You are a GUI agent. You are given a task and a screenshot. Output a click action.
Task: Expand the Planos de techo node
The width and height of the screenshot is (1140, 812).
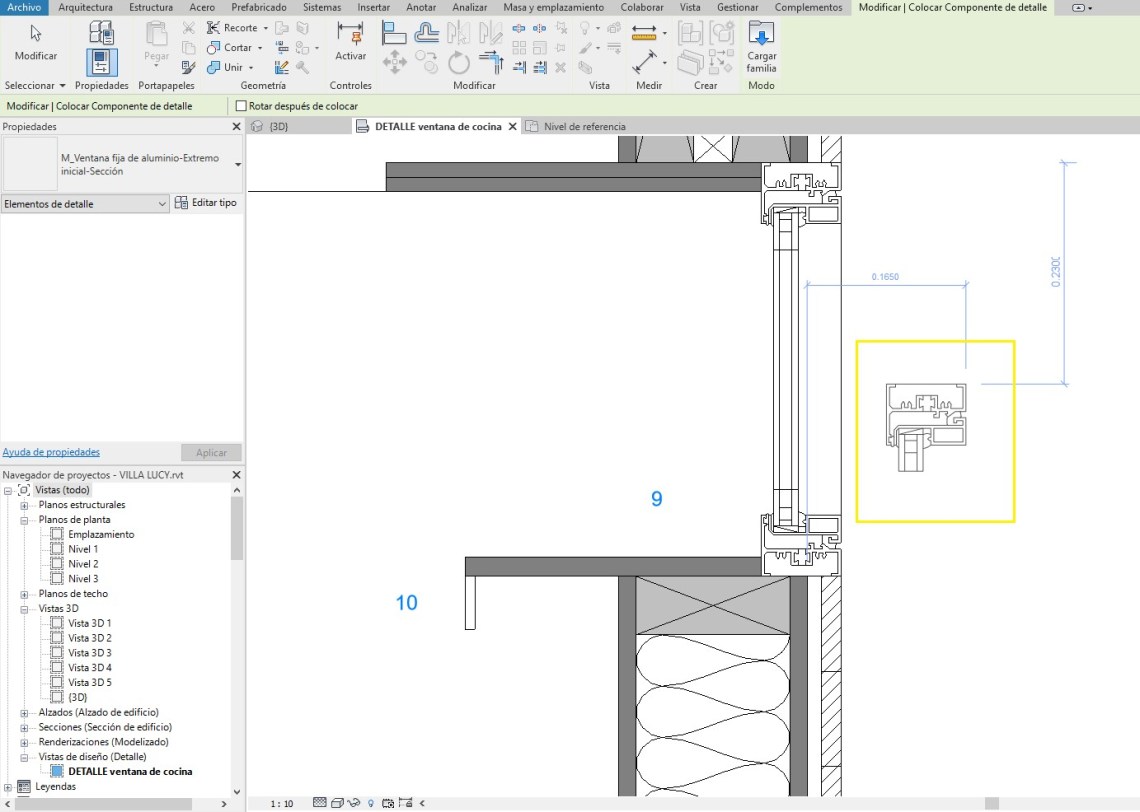25,594
